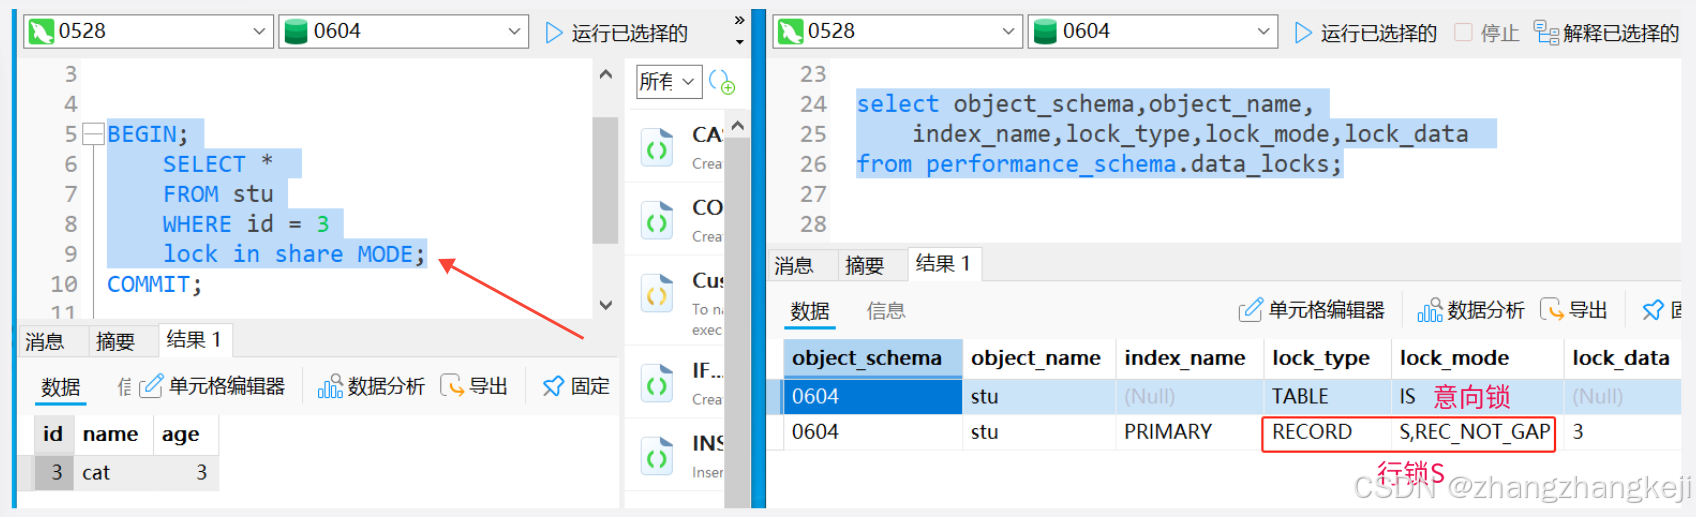Image resolution: width=1696 pixels, height=517 pixels.
Task: Click right panel 导出 export button
Action: 1573,310
